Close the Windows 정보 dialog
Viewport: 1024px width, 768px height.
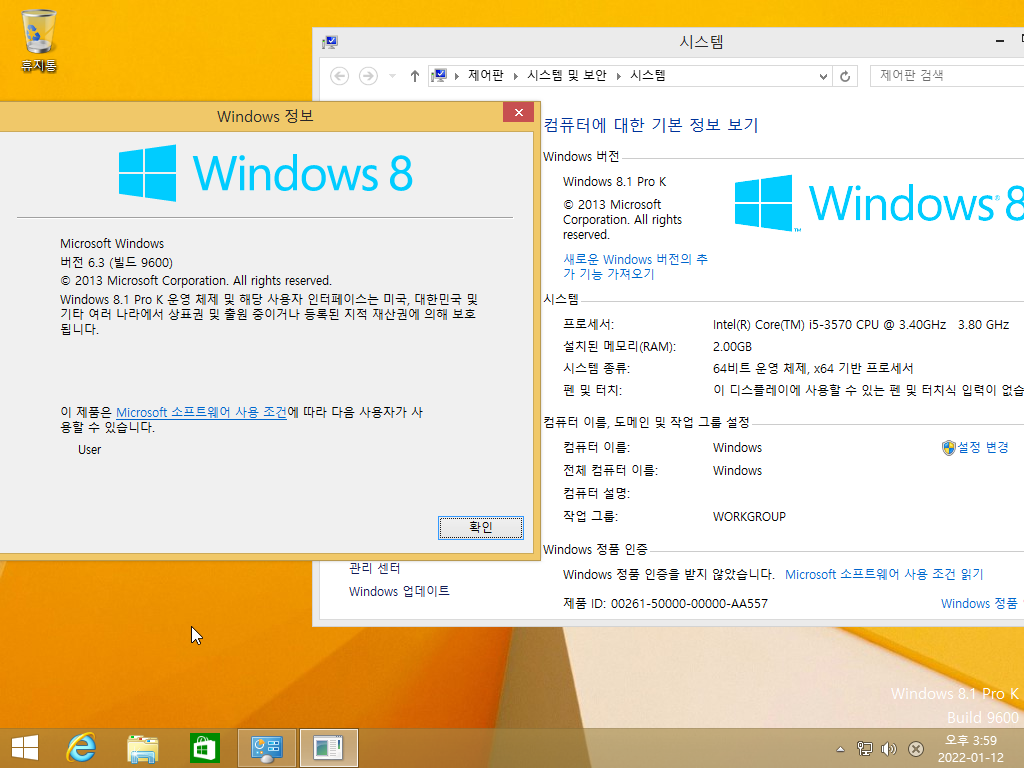coord(519,112)
